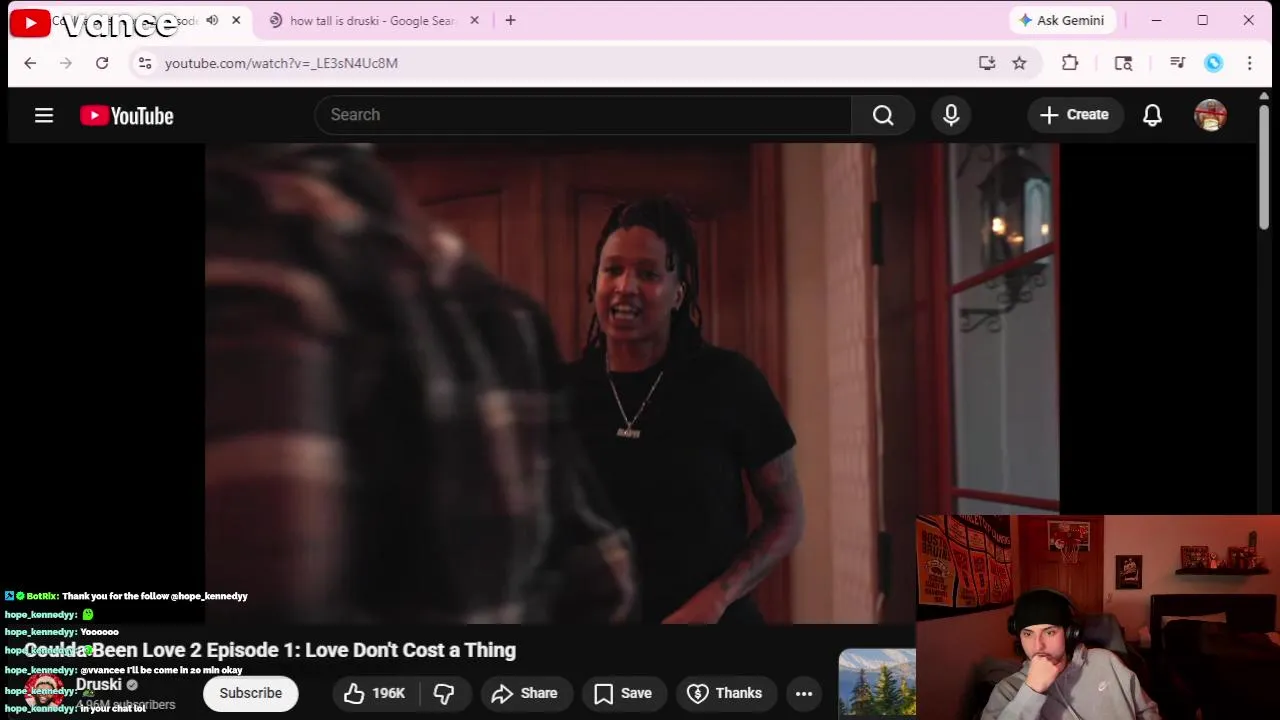Click the blue Chrome profile icon
Image resolution: width=1280 pixels, height=720 pixels.
pyautogui.click(x=1213, y=63)
